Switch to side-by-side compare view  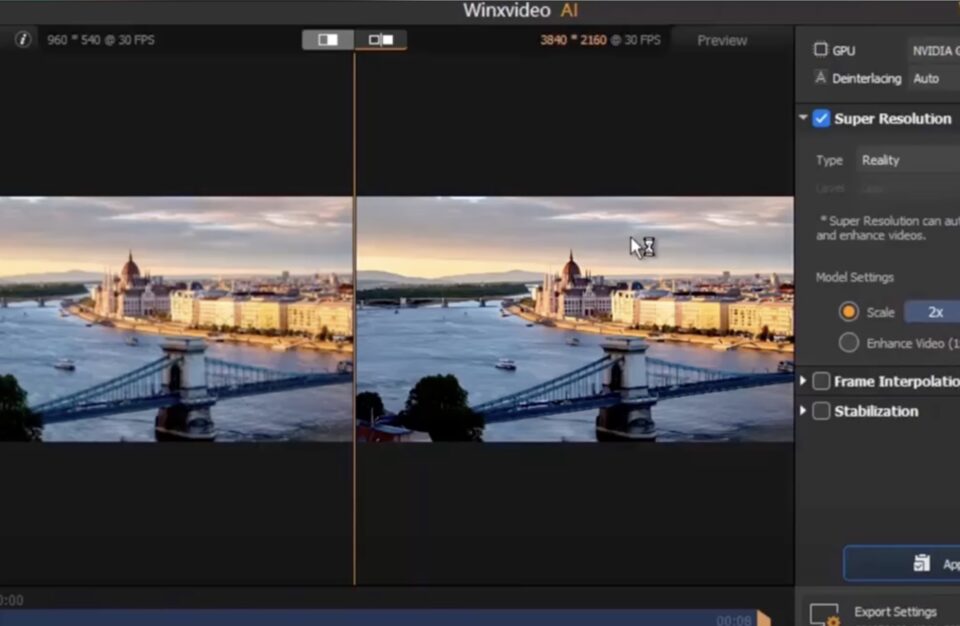pyautogui.click(x=380, y=40)
